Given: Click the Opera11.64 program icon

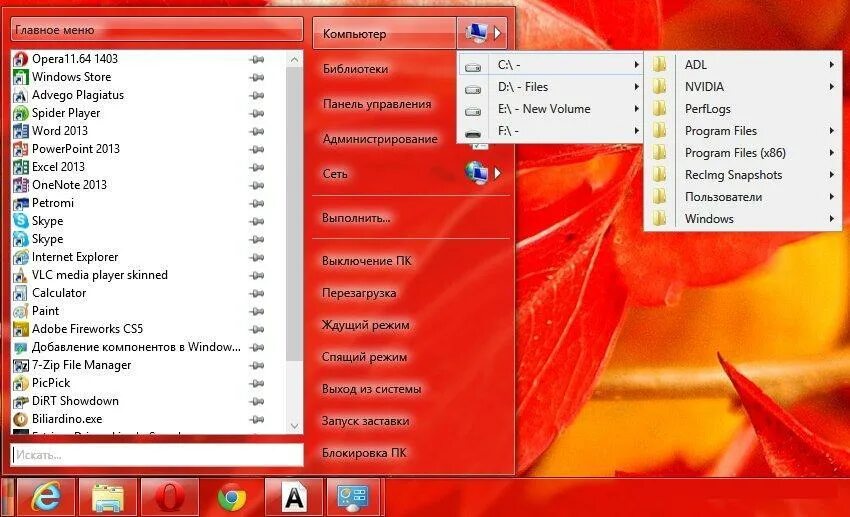Looking at the screenshot, I should pyautogui.click(x=20, y=59).
